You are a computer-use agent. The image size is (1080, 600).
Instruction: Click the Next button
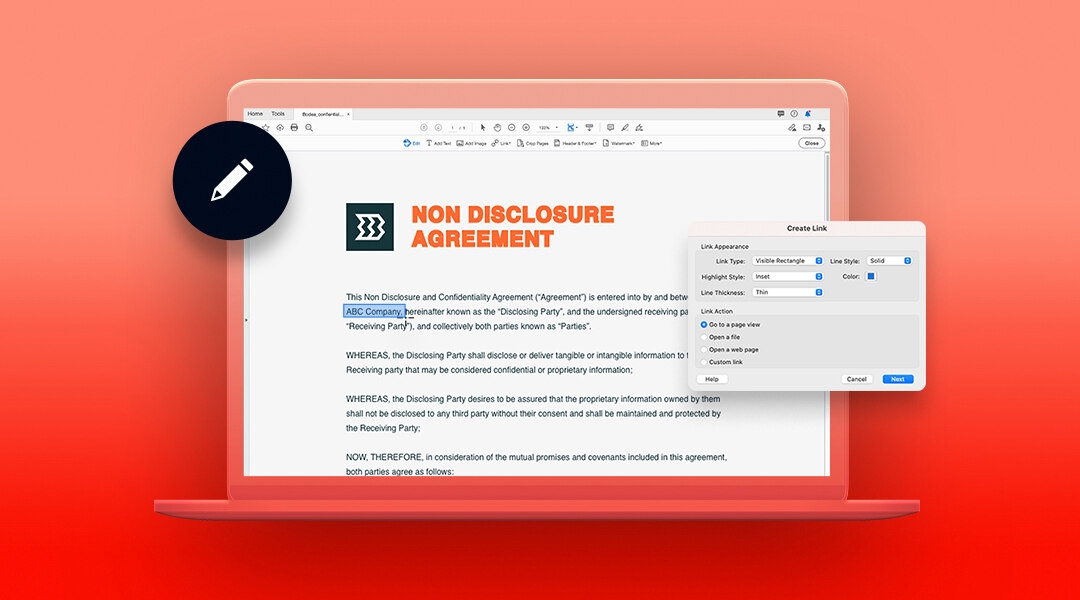[x=898, y=379]
